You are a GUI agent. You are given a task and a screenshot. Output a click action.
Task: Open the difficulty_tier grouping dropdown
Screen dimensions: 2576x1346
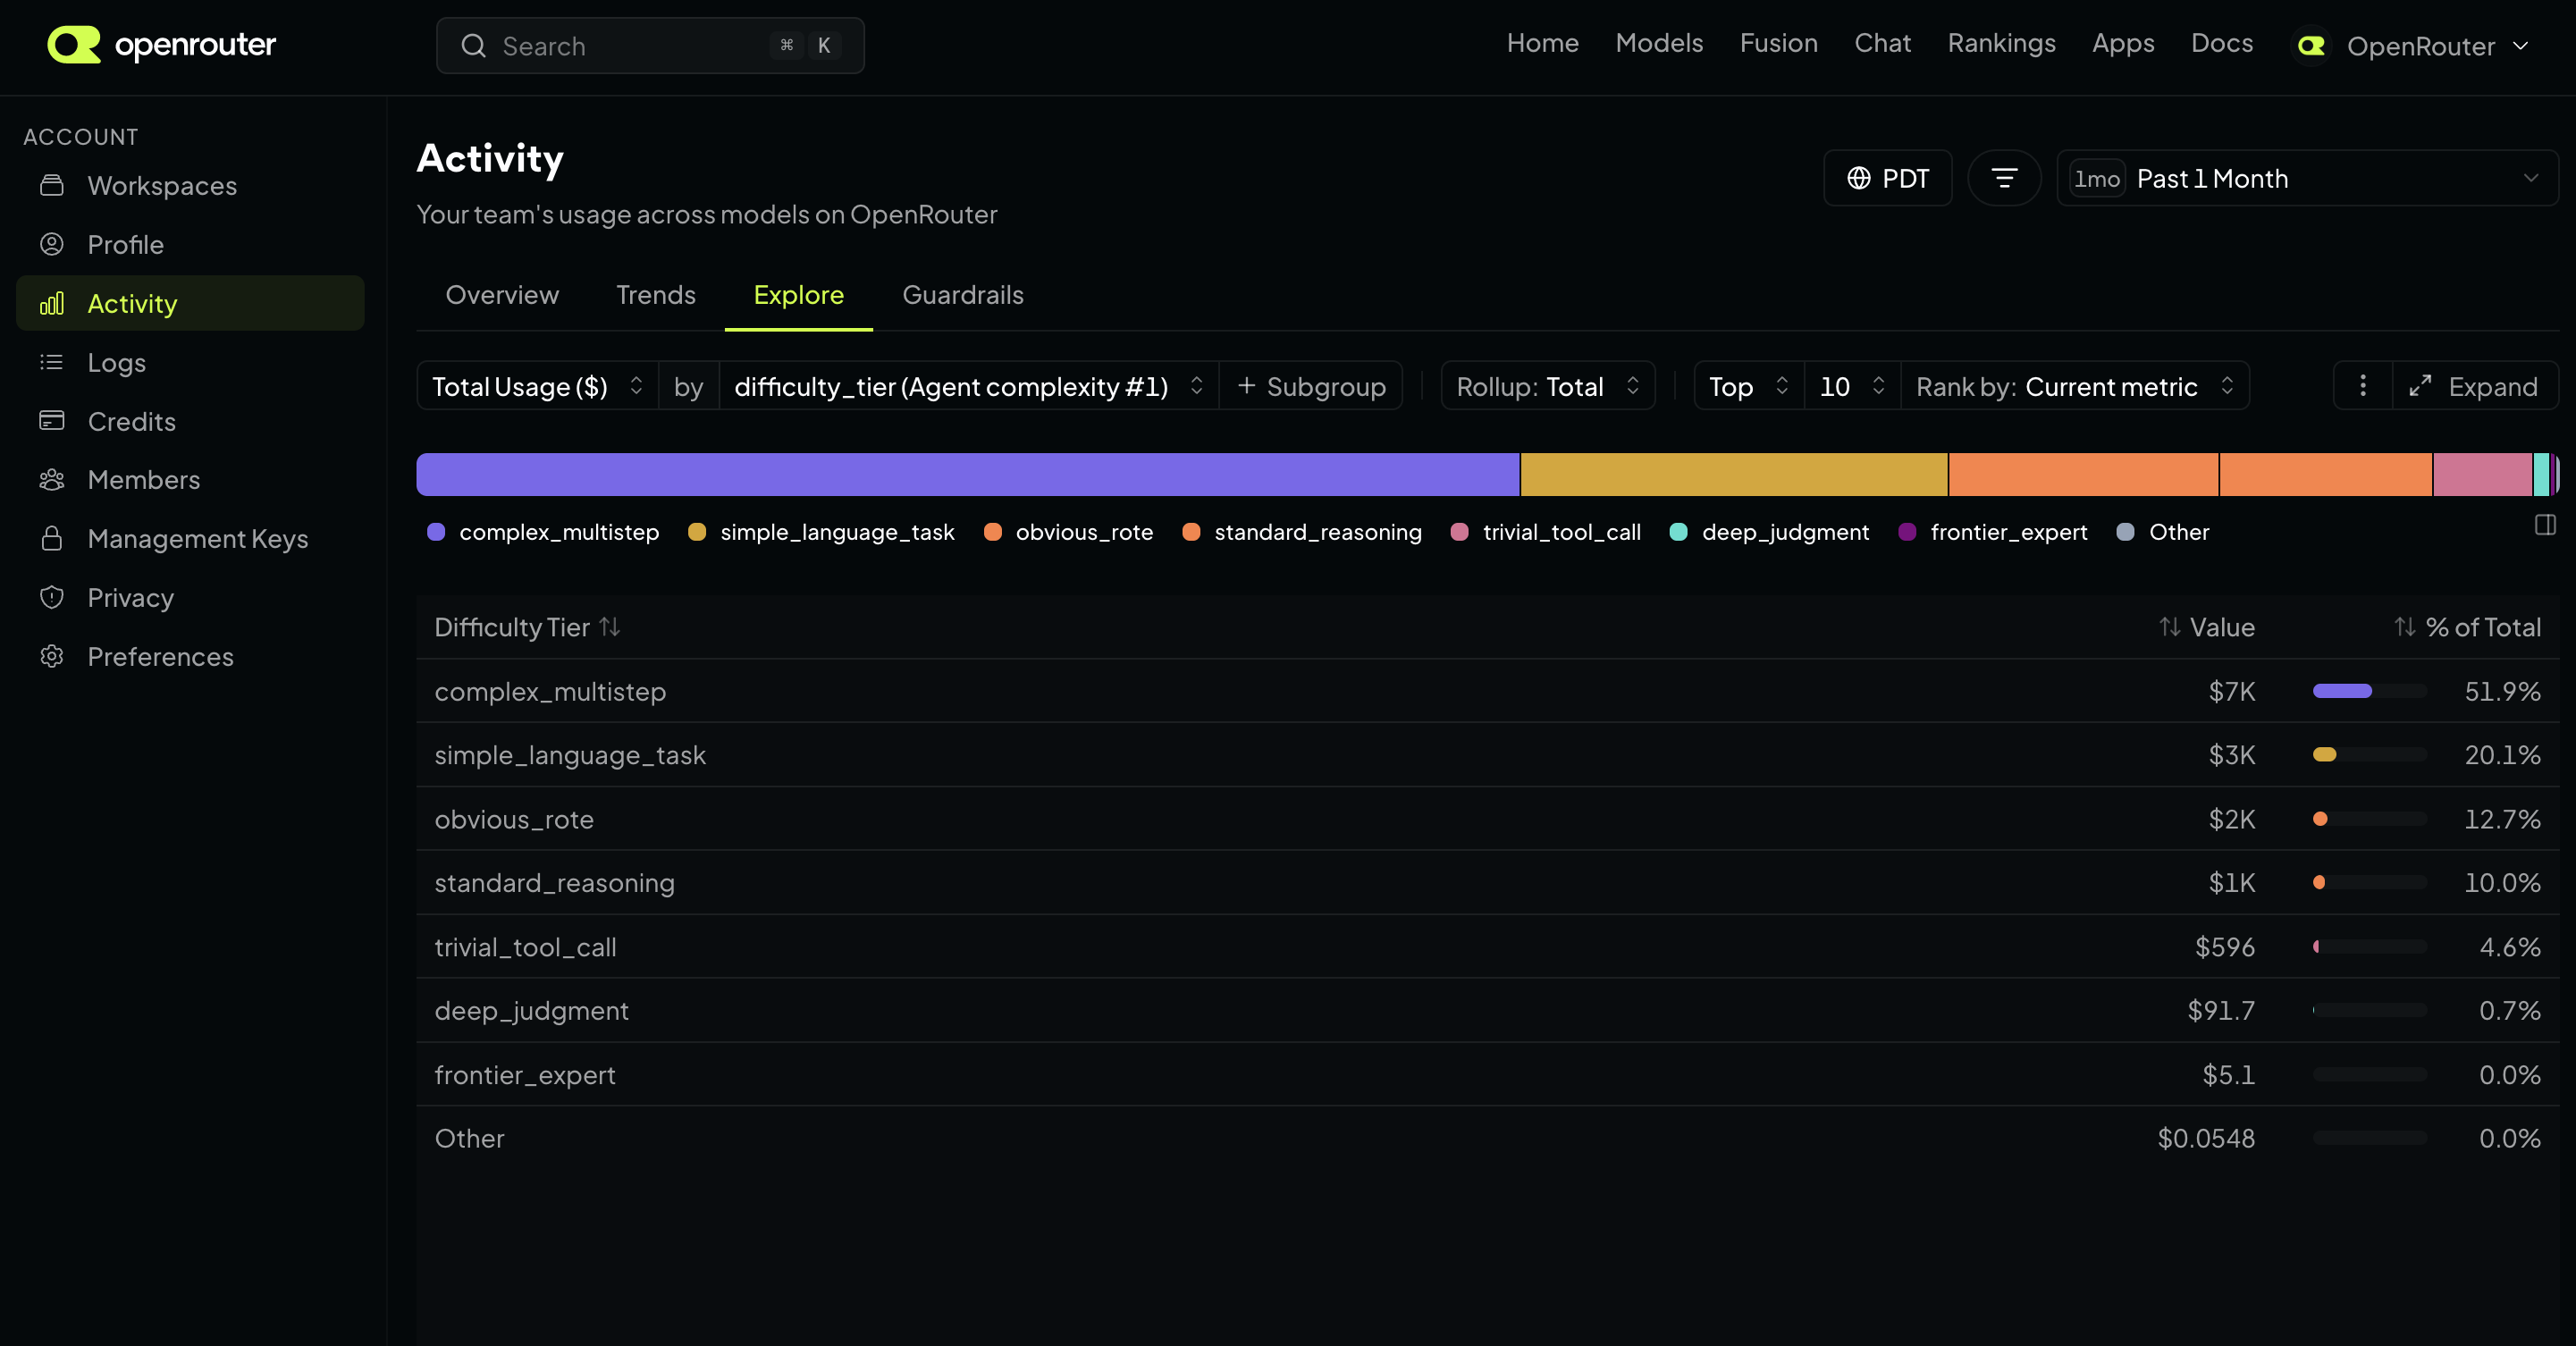pyautogui.click(x=969, y=386)
